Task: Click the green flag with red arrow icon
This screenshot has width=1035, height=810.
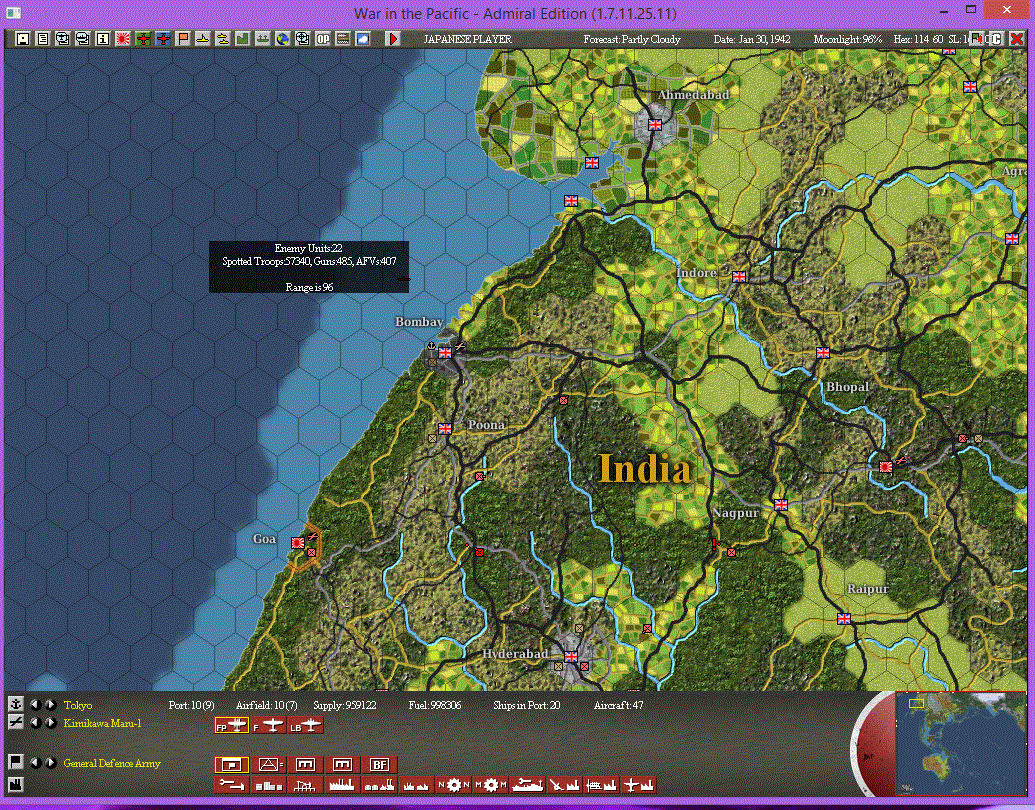Action: click(976, 38)
